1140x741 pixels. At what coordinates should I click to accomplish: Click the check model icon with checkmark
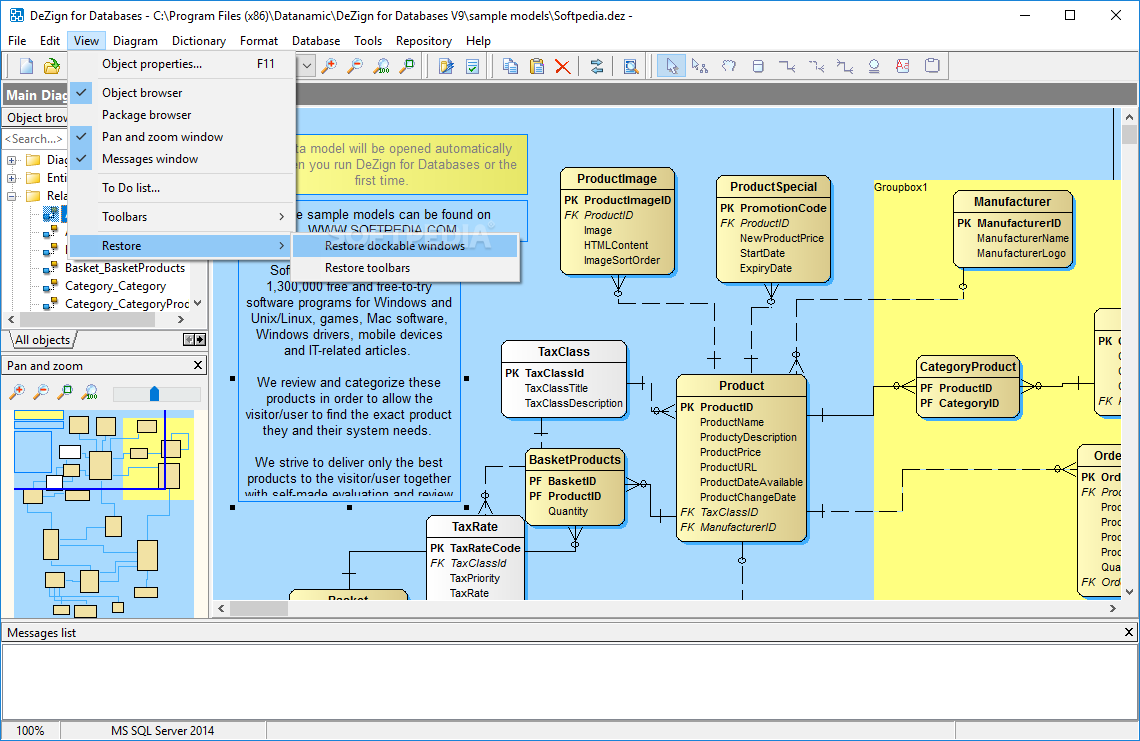(472, 66)
